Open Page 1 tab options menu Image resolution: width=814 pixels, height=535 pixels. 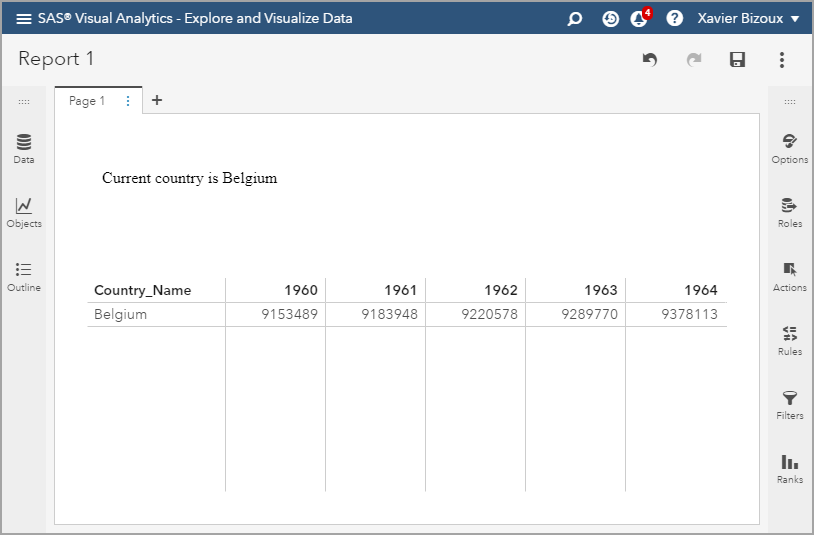click(128, 101)
